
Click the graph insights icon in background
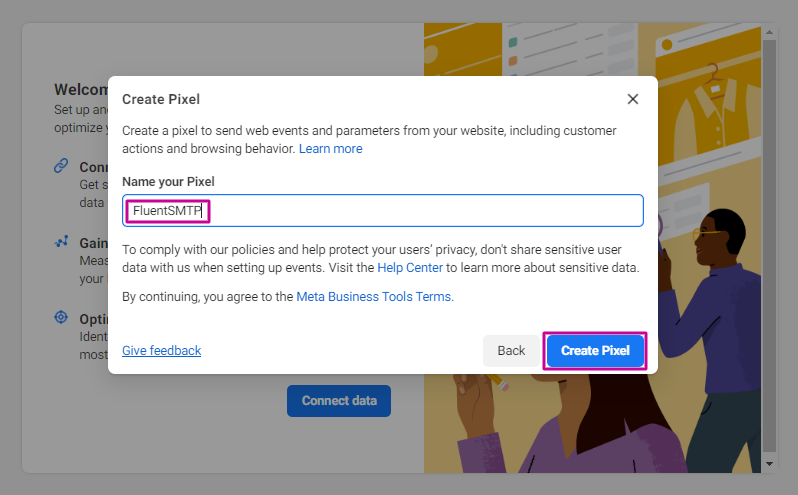61,242
